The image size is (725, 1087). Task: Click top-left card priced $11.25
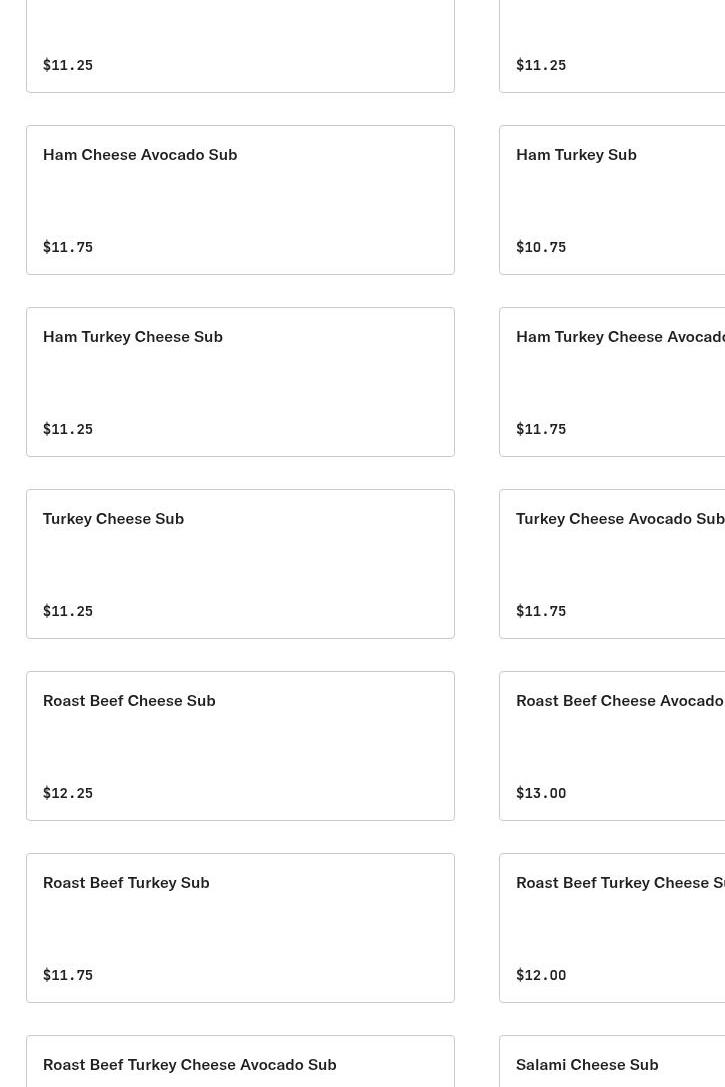click(x=240, y=45)
